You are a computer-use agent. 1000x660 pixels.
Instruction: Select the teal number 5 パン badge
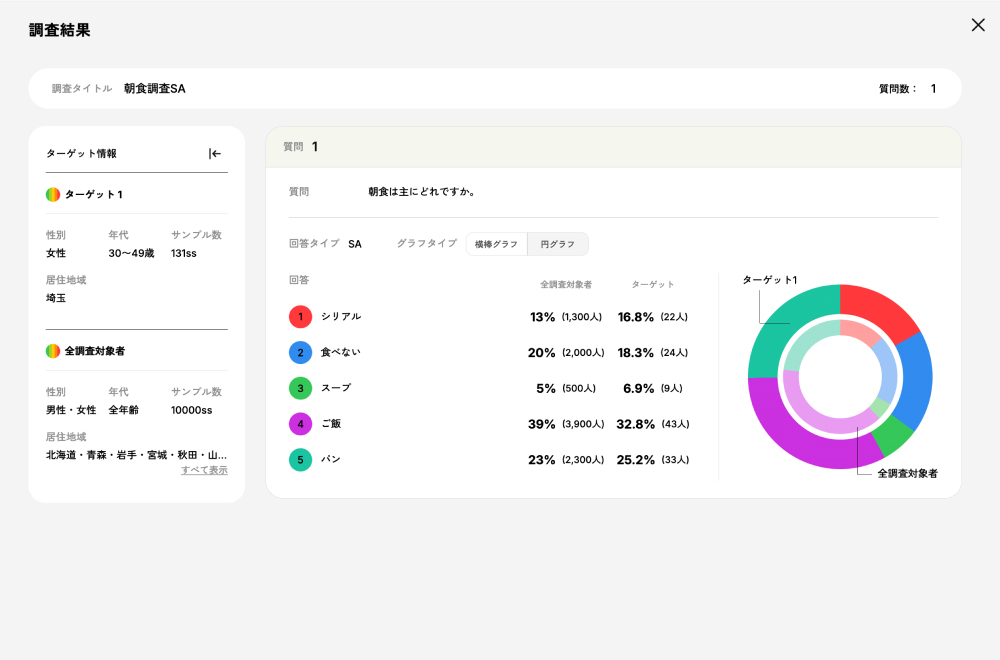pos(300,460)
